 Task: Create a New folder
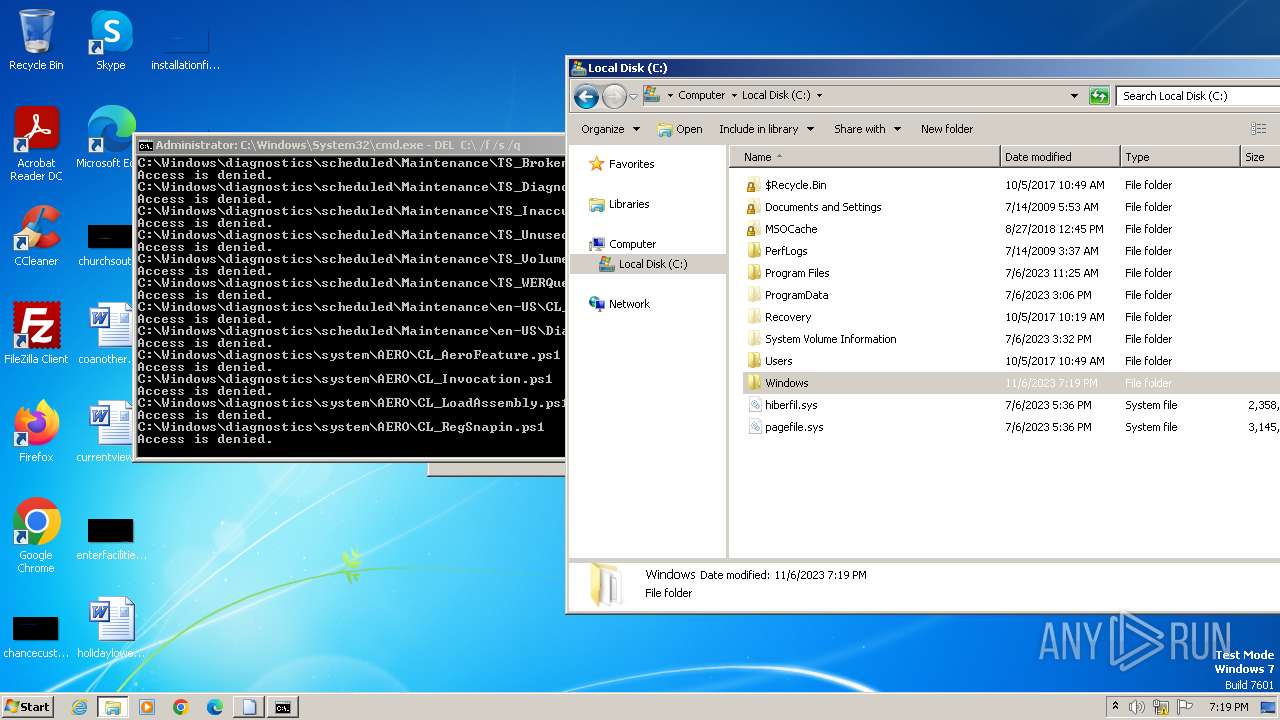(x=947, y=129)
